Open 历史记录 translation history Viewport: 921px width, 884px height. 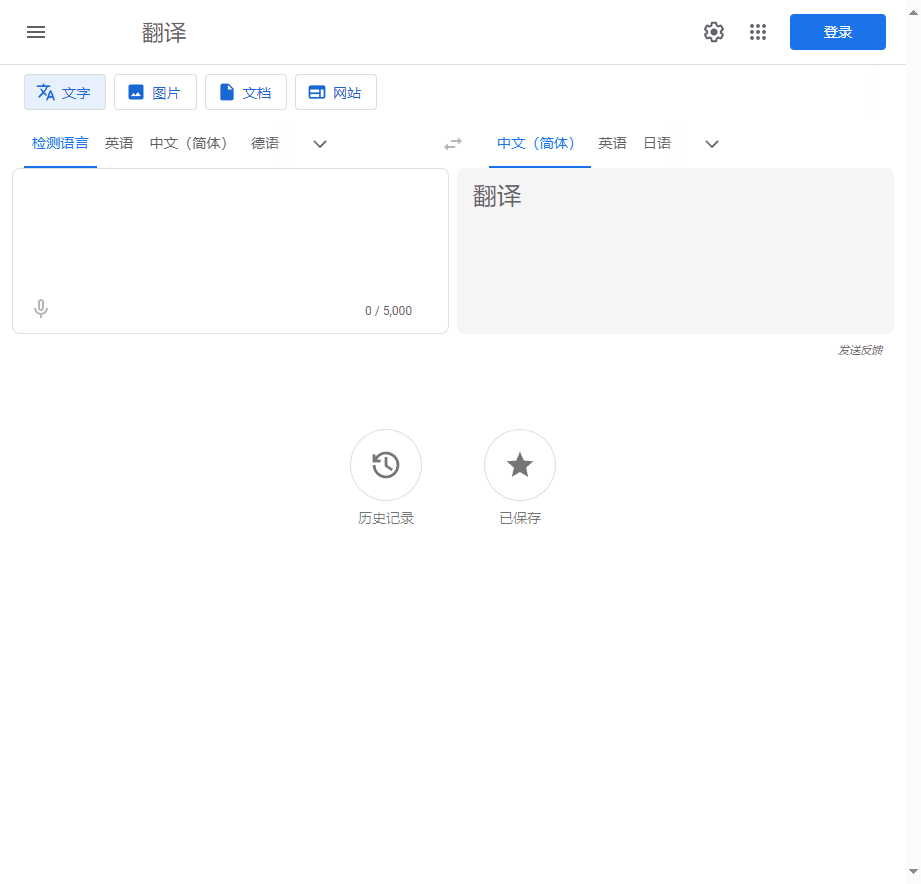[x=386, y=477]
